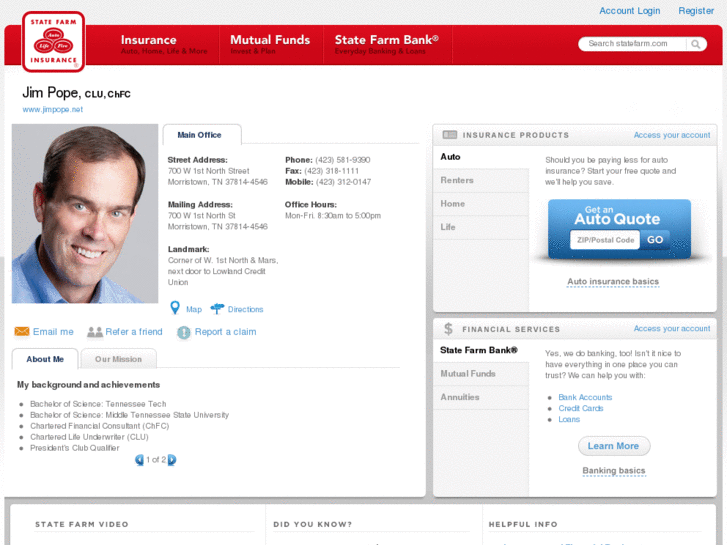727x545 pixels.
Task: Click the refer a friend people icon
Action: click(x=95, y=332)
